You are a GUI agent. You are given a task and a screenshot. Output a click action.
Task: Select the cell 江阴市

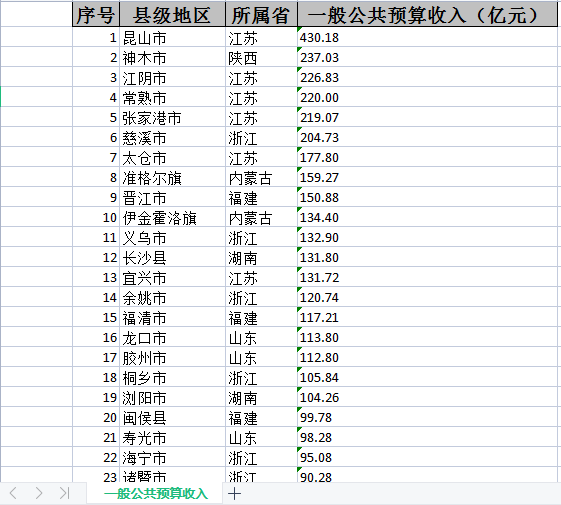tap(172, 77)
